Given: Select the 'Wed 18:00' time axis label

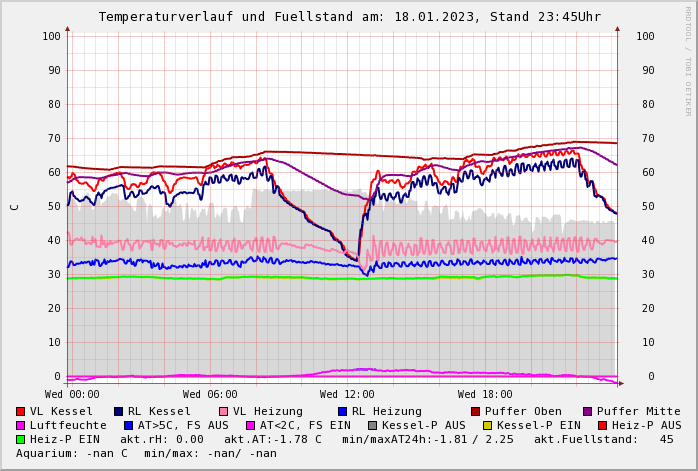Looking at the screenshot, I should point(485,395).
